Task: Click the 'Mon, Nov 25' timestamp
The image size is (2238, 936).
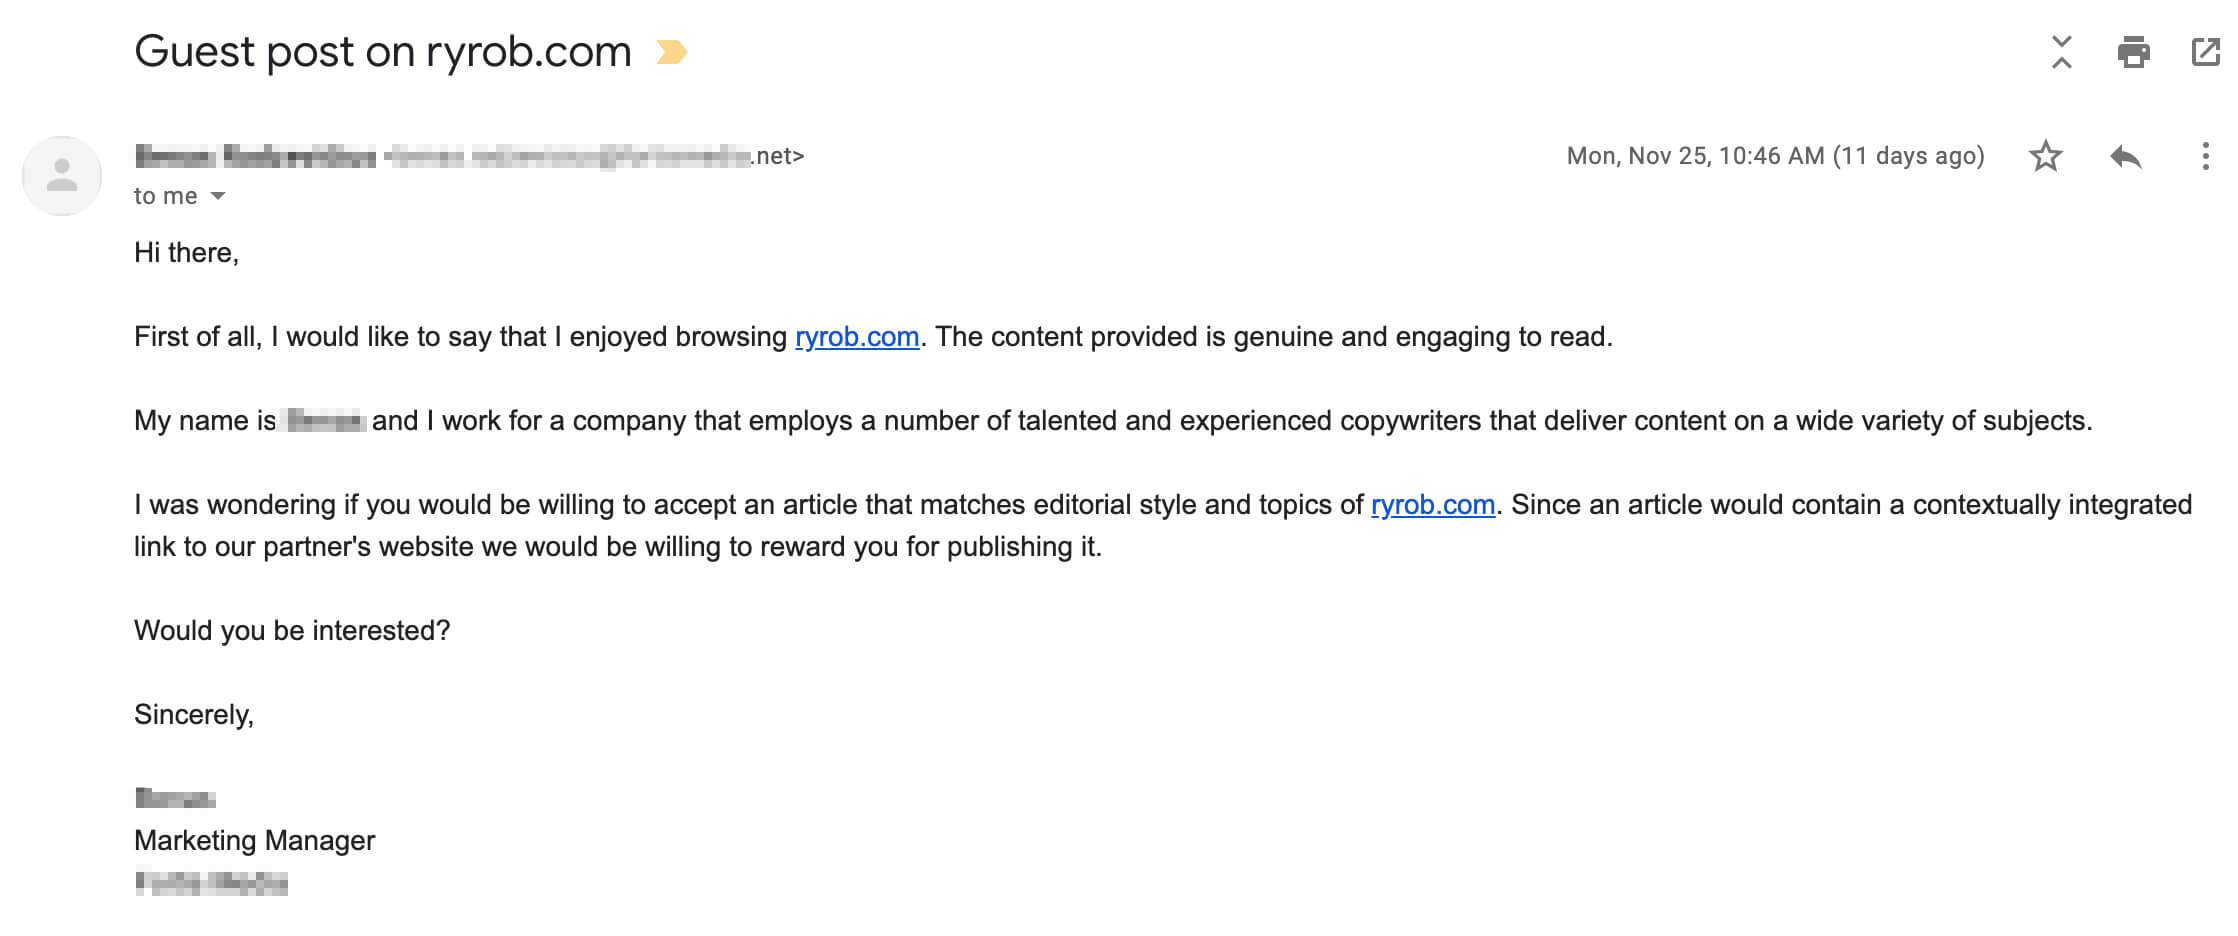Action: pos(1776,155)
